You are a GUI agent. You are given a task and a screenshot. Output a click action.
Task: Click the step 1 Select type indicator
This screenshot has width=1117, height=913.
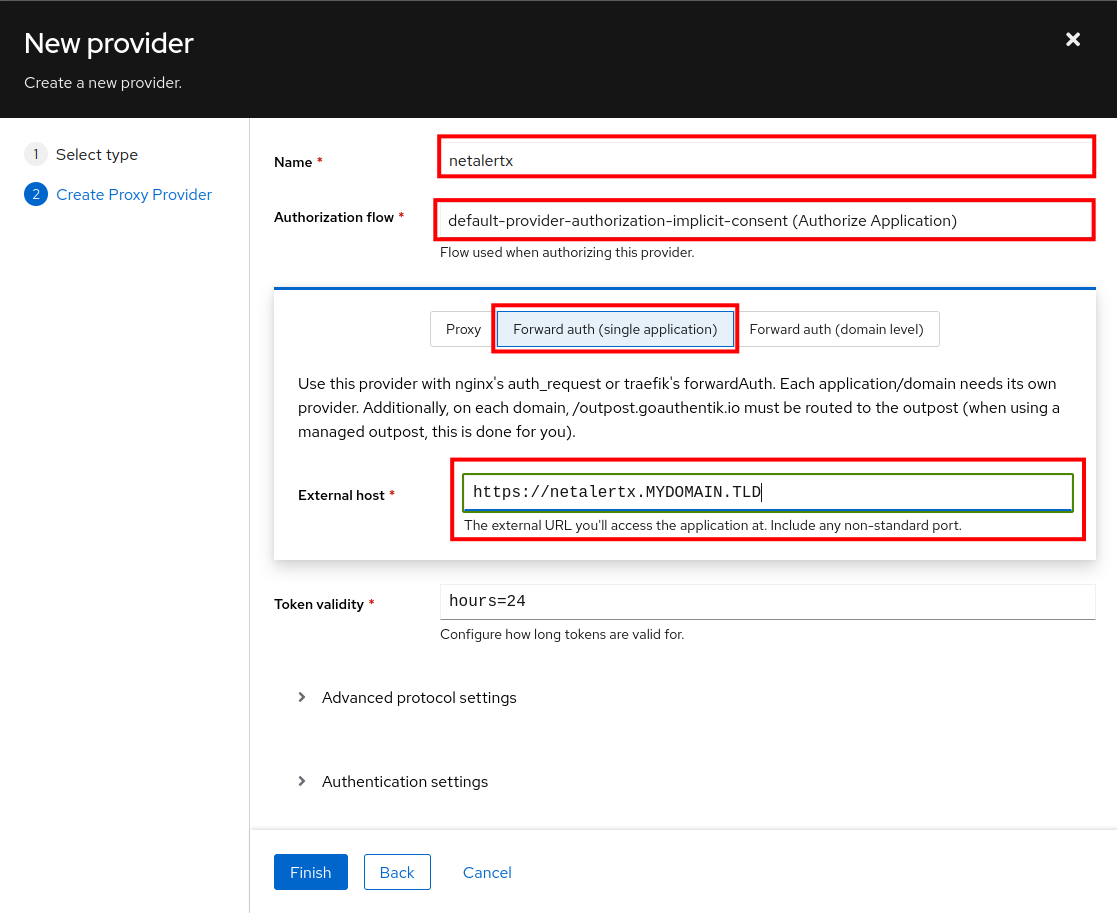(x=35, y=154)
